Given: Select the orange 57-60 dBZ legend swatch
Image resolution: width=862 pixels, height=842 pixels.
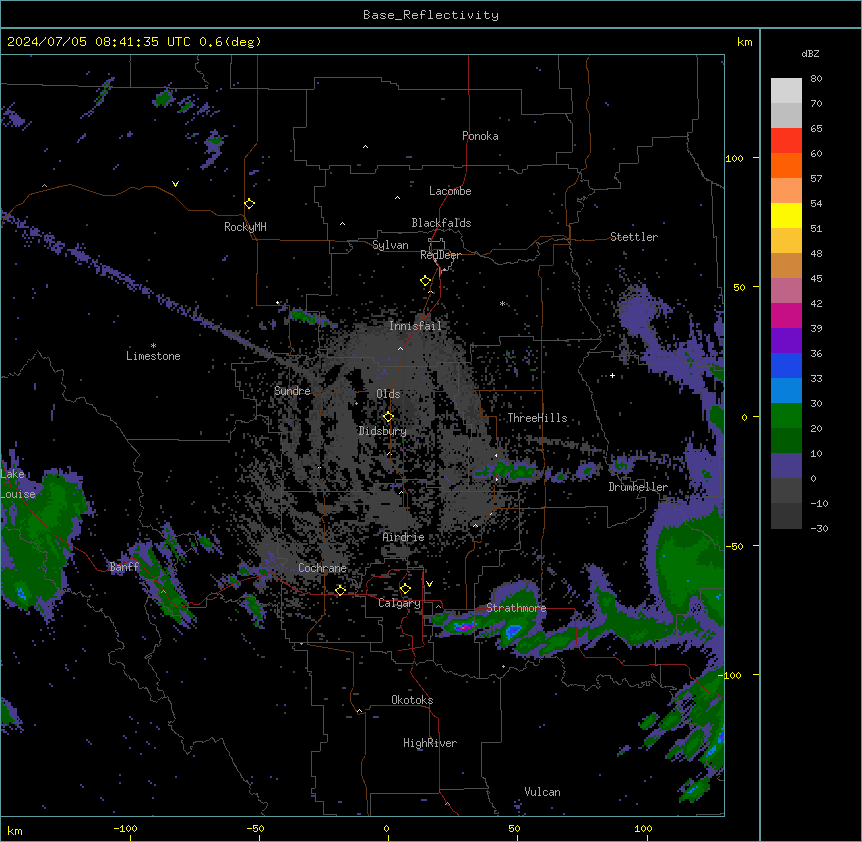Looking at the screenshot, I should 786,165.
